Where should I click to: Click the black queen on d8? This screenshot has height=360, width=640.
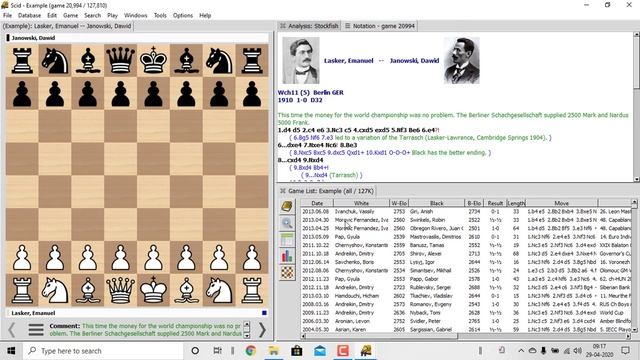120,60
